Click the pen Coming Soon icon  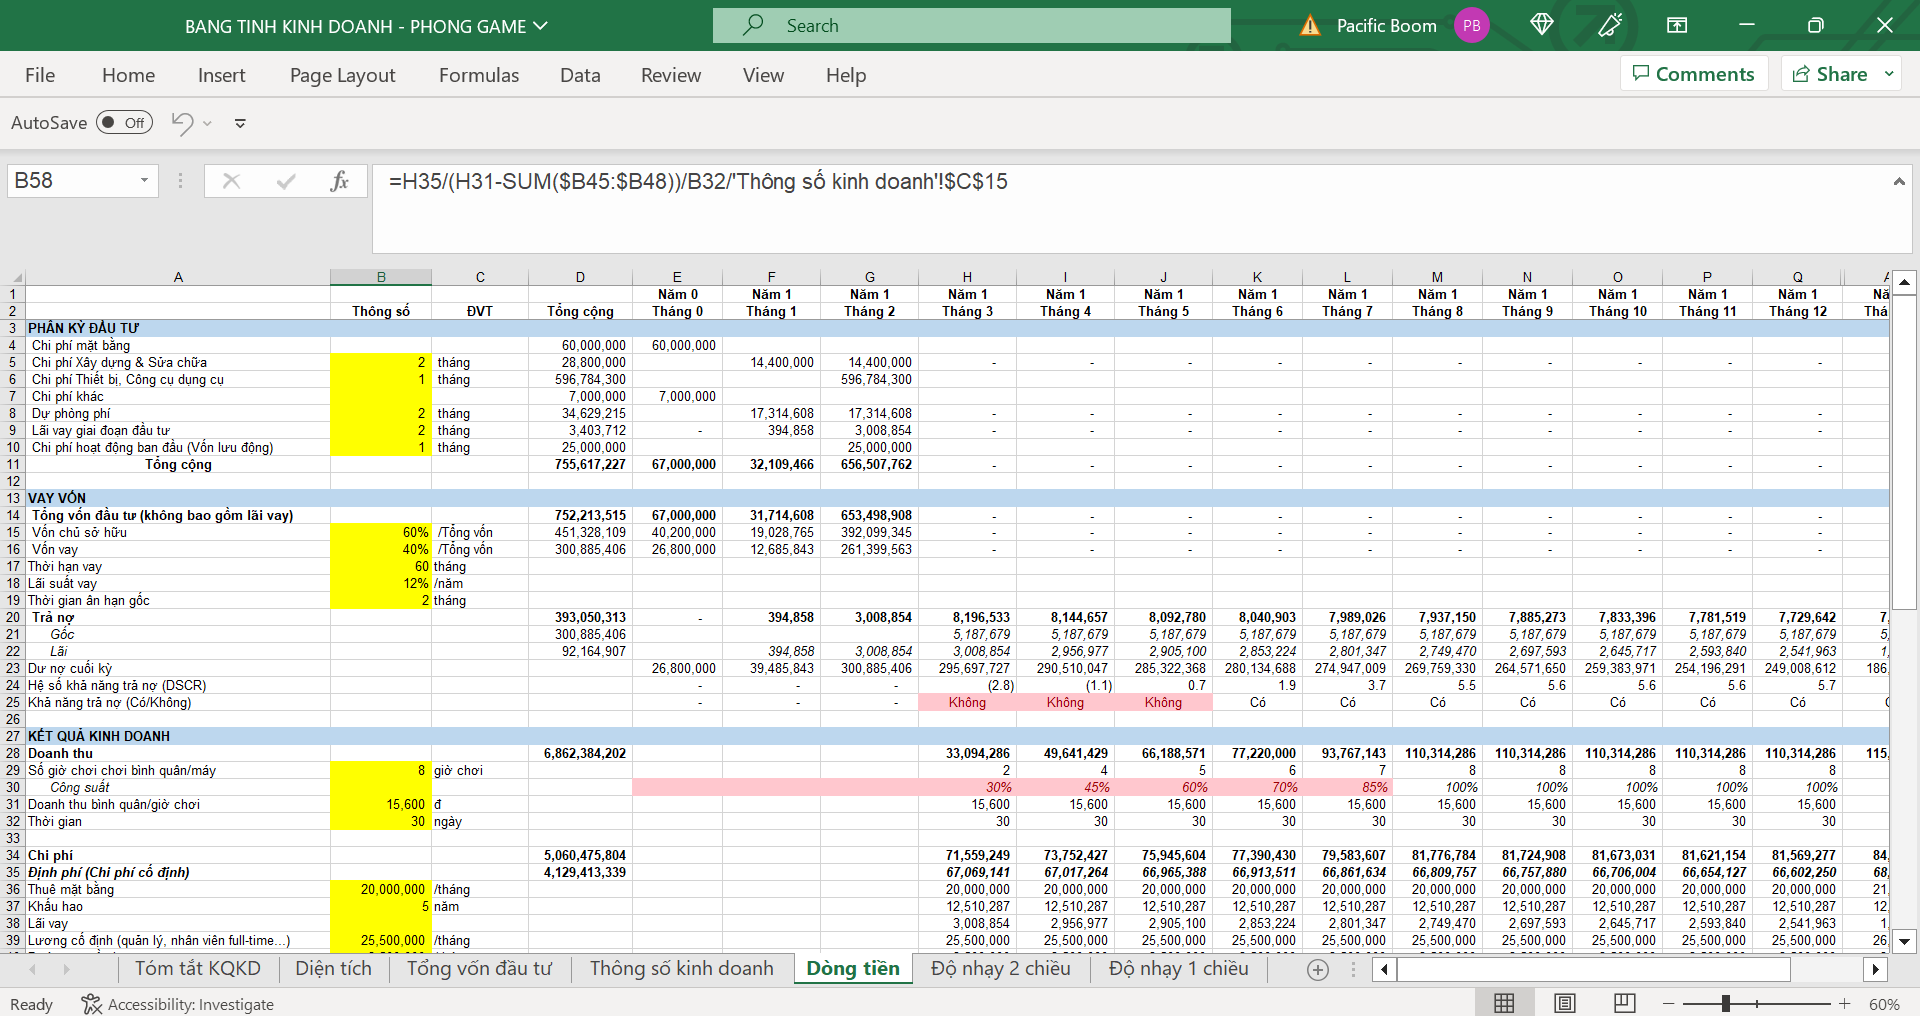click(1609, 25)
